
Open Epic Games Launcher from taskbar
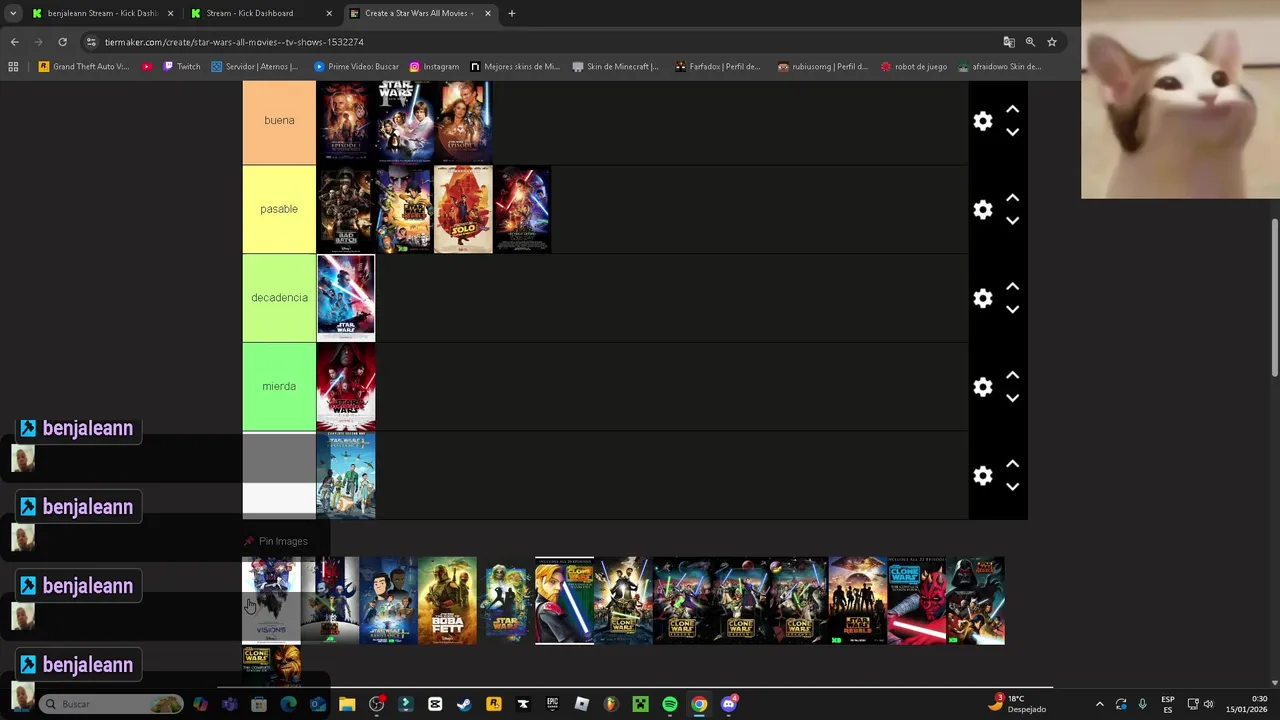pos(552,704)
